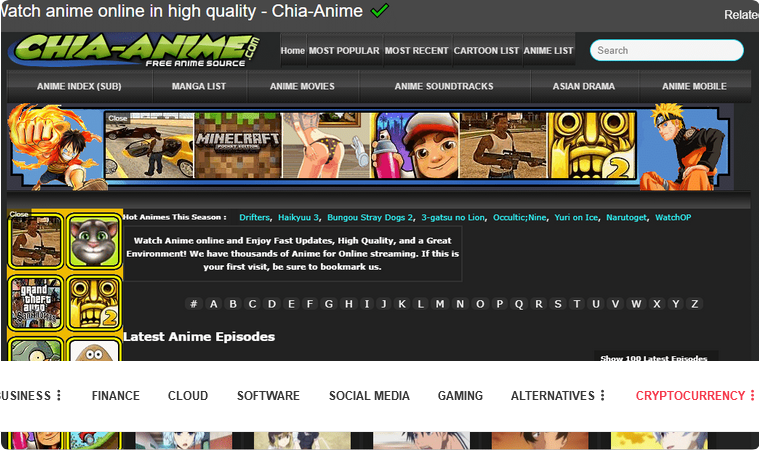The width and height of the screenshot is (759, 450).
Task: Open the Minecraft Pocket Edition banner thumbnail
Action: coord(238,145)
